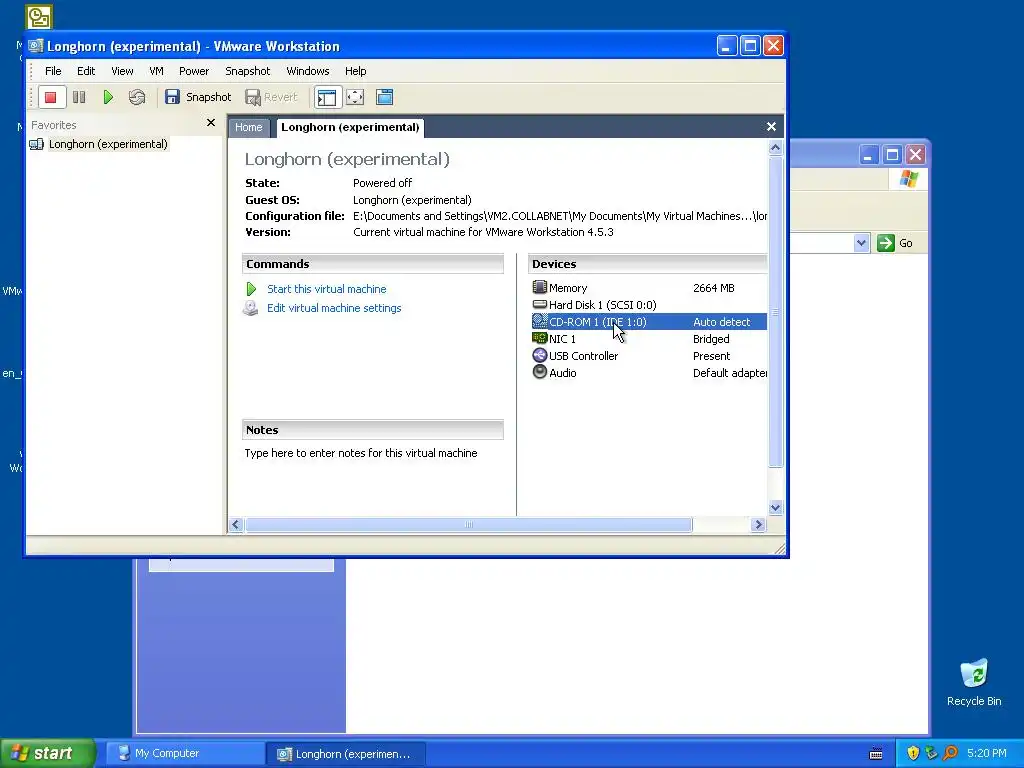Click the Revert toolbar button
The image size is (1024, 768).
point(271,97)
